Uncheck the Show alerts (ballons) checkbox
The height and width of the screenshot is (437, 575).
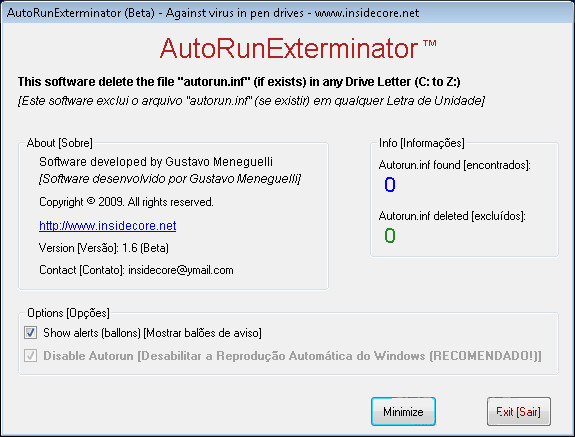coord(30,333)
